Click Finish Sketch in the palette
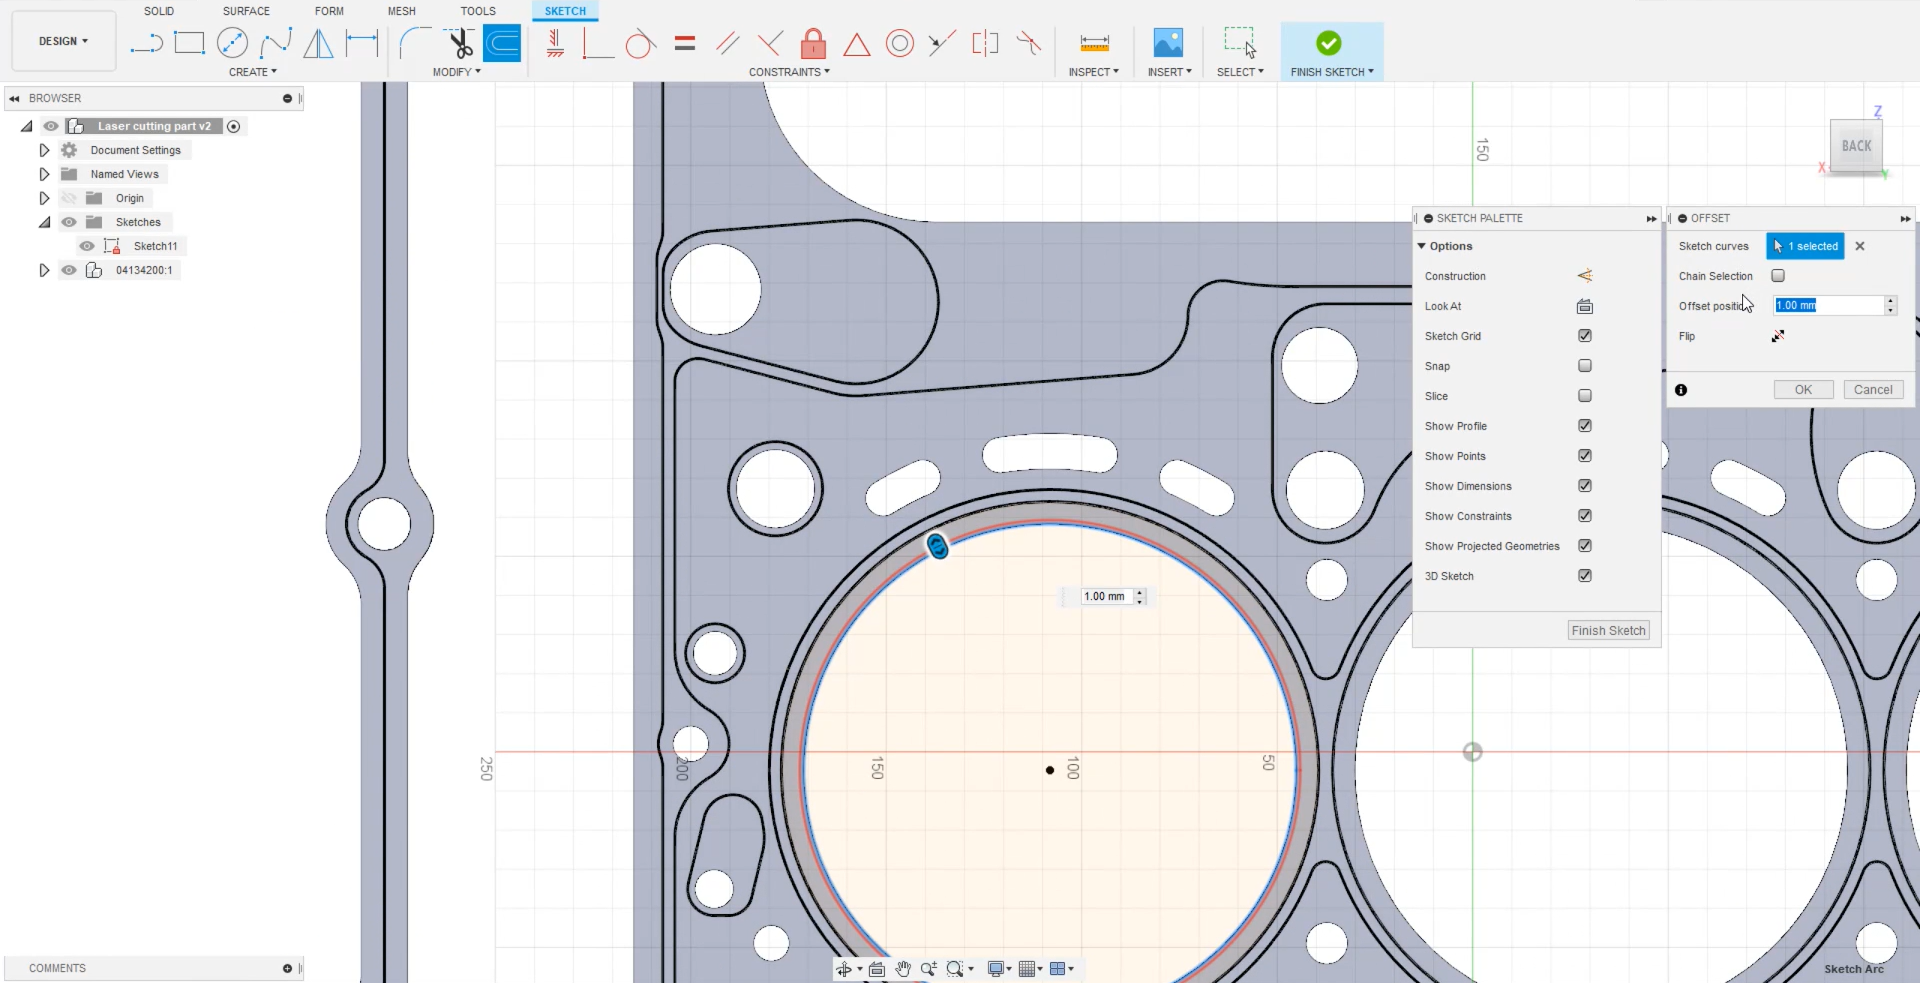Viewport: 1920px width, 983px height. 1607,630
